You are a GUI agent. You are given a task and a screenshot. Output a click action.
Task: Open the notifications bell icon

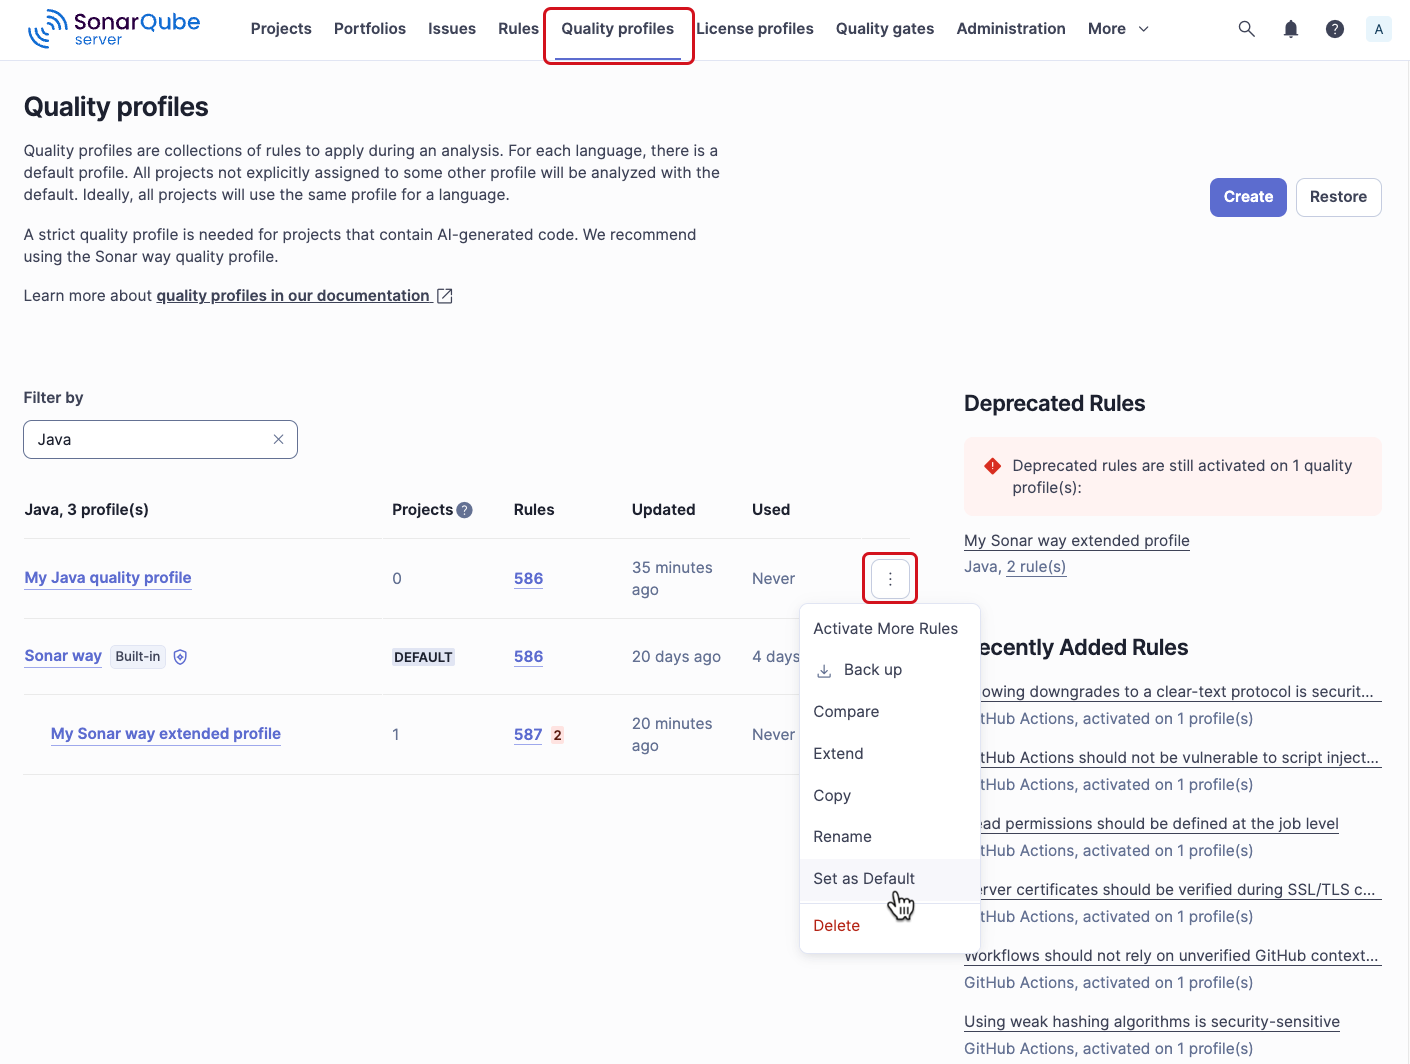1291,29
